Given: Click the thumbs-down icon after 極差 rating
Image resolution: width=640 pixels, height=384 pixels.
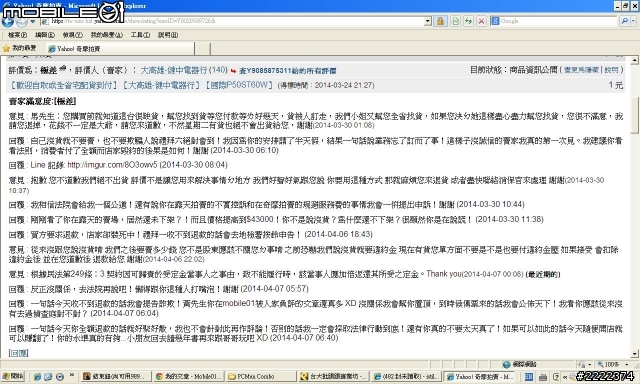Looking at the screenshot, I should pos(62,69).
